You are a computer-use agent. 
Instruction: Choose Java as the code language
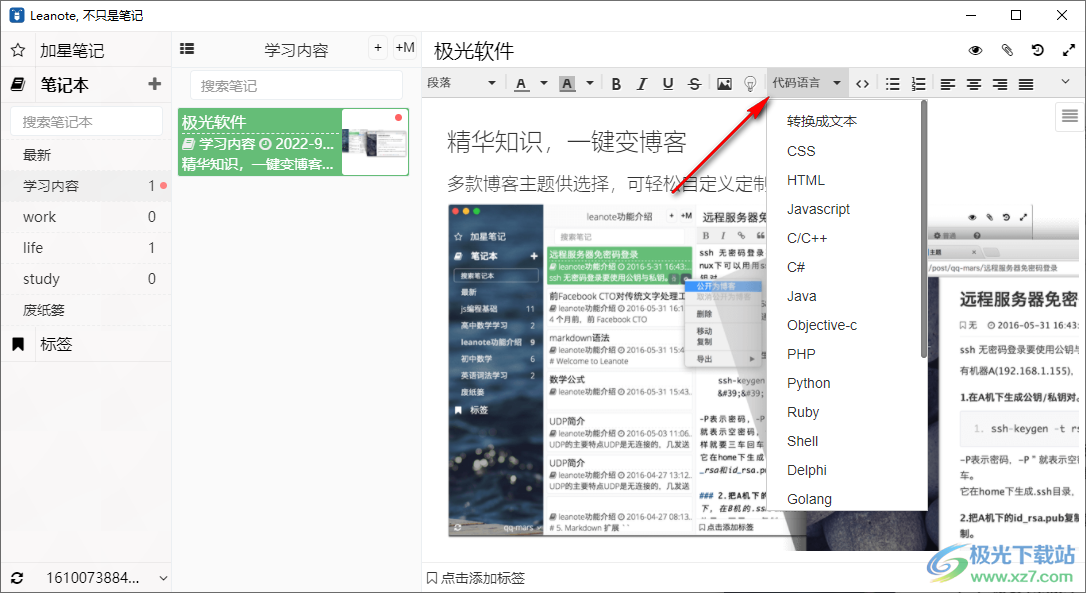click(x=801, y=296)
